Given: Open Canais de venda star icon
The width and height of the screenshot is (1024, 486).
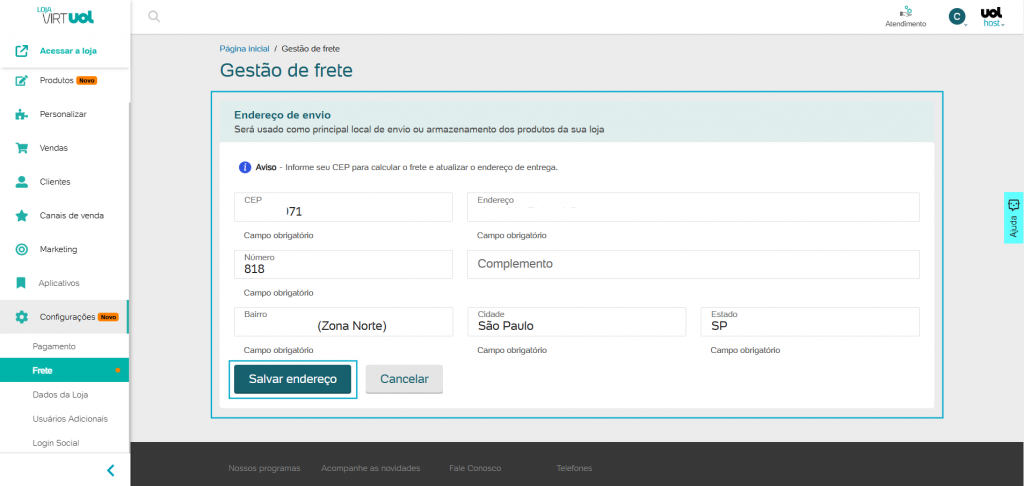Looking at the screenshot, I should tap(21, 216).
